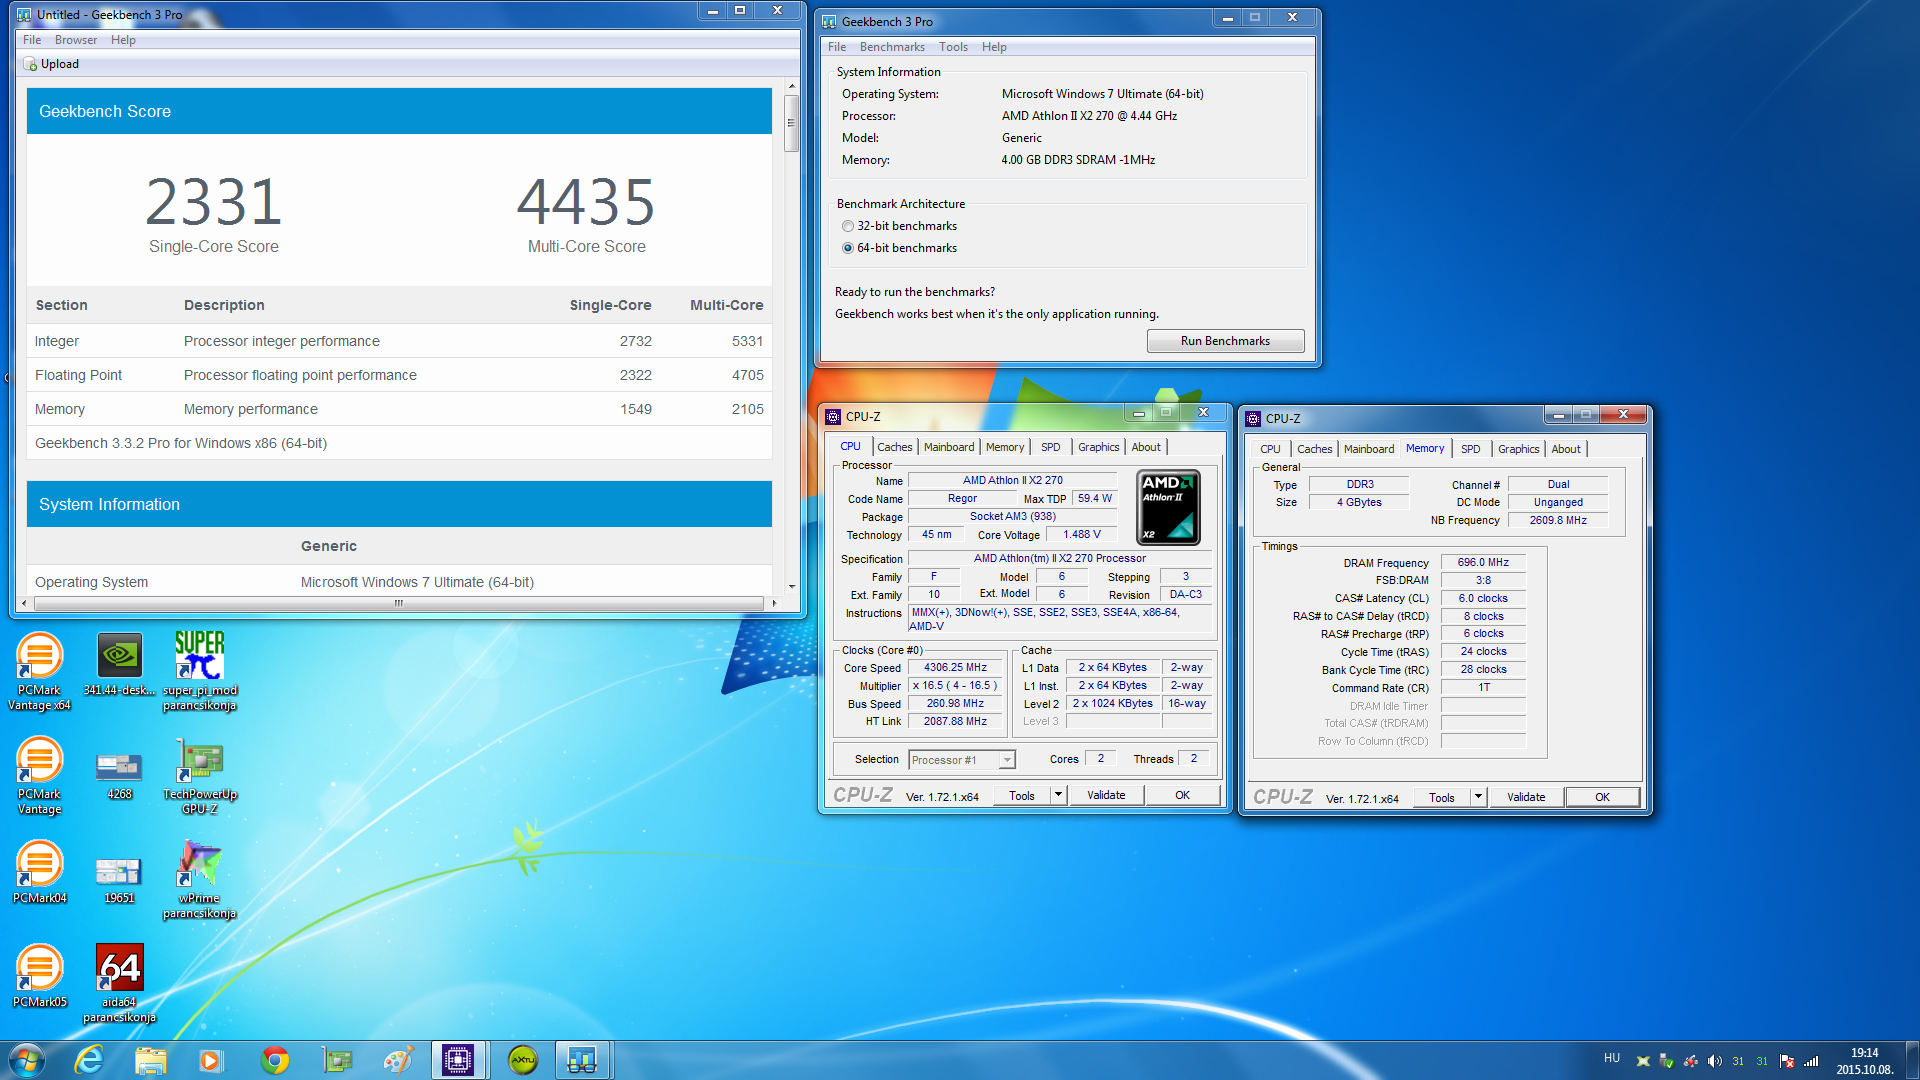Click Run Benchmarks button
1920x1080 pixels.
pos(1225,341)
